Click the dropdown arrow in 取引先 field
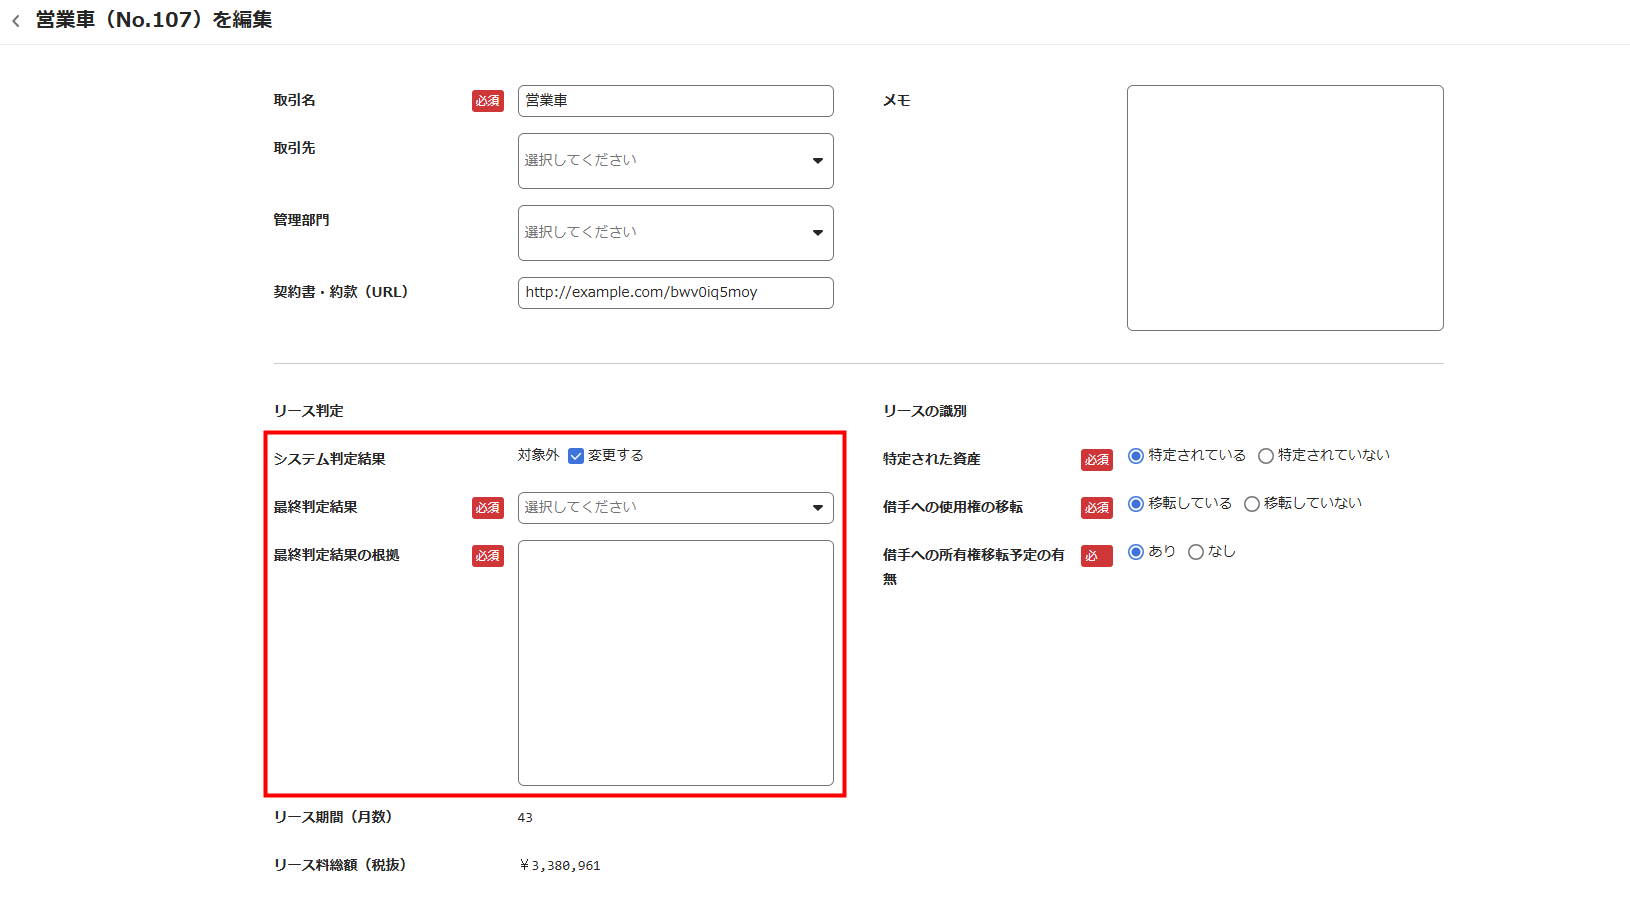The height and width of the screenshot is (901, 1630). [817, 161]
